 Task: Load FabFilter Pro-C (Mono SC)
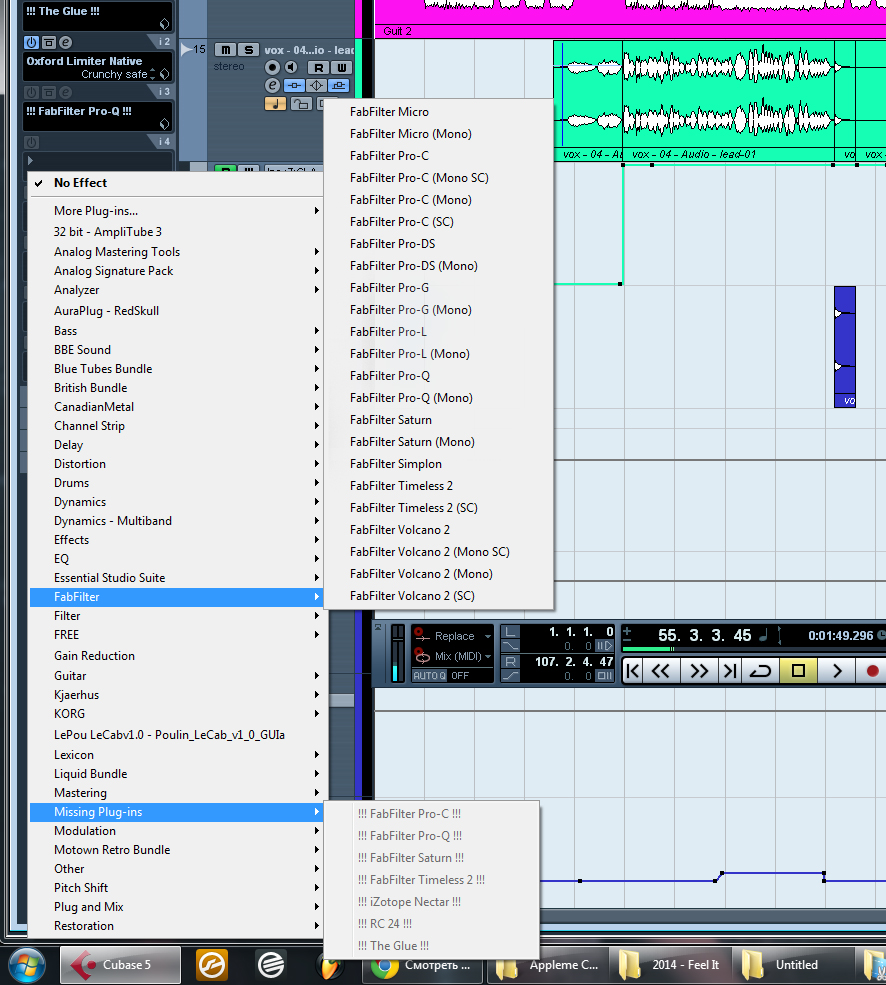(439, 178)
